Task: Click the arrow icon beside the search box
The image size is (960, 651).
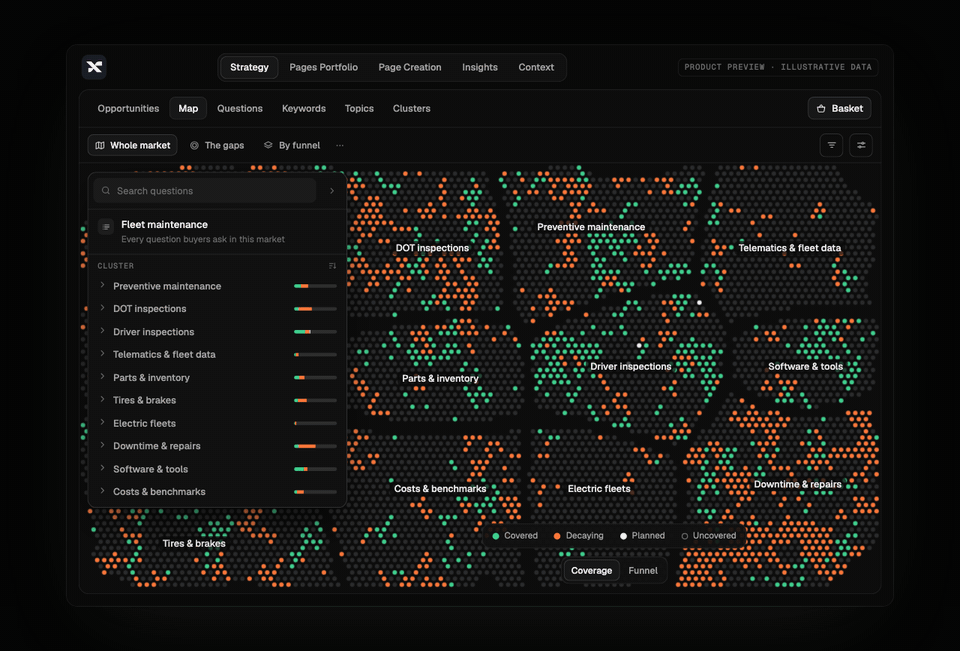Action: (332, 190)
